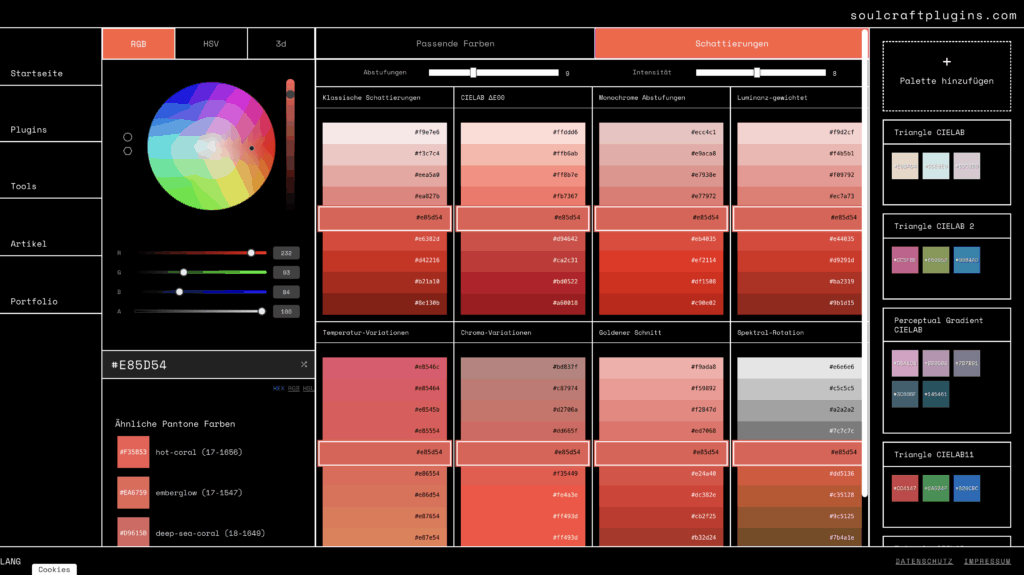The width and height of the screenshot is (1024, 575).
Task: Switch color format to HEX
Action: point(278,388)
